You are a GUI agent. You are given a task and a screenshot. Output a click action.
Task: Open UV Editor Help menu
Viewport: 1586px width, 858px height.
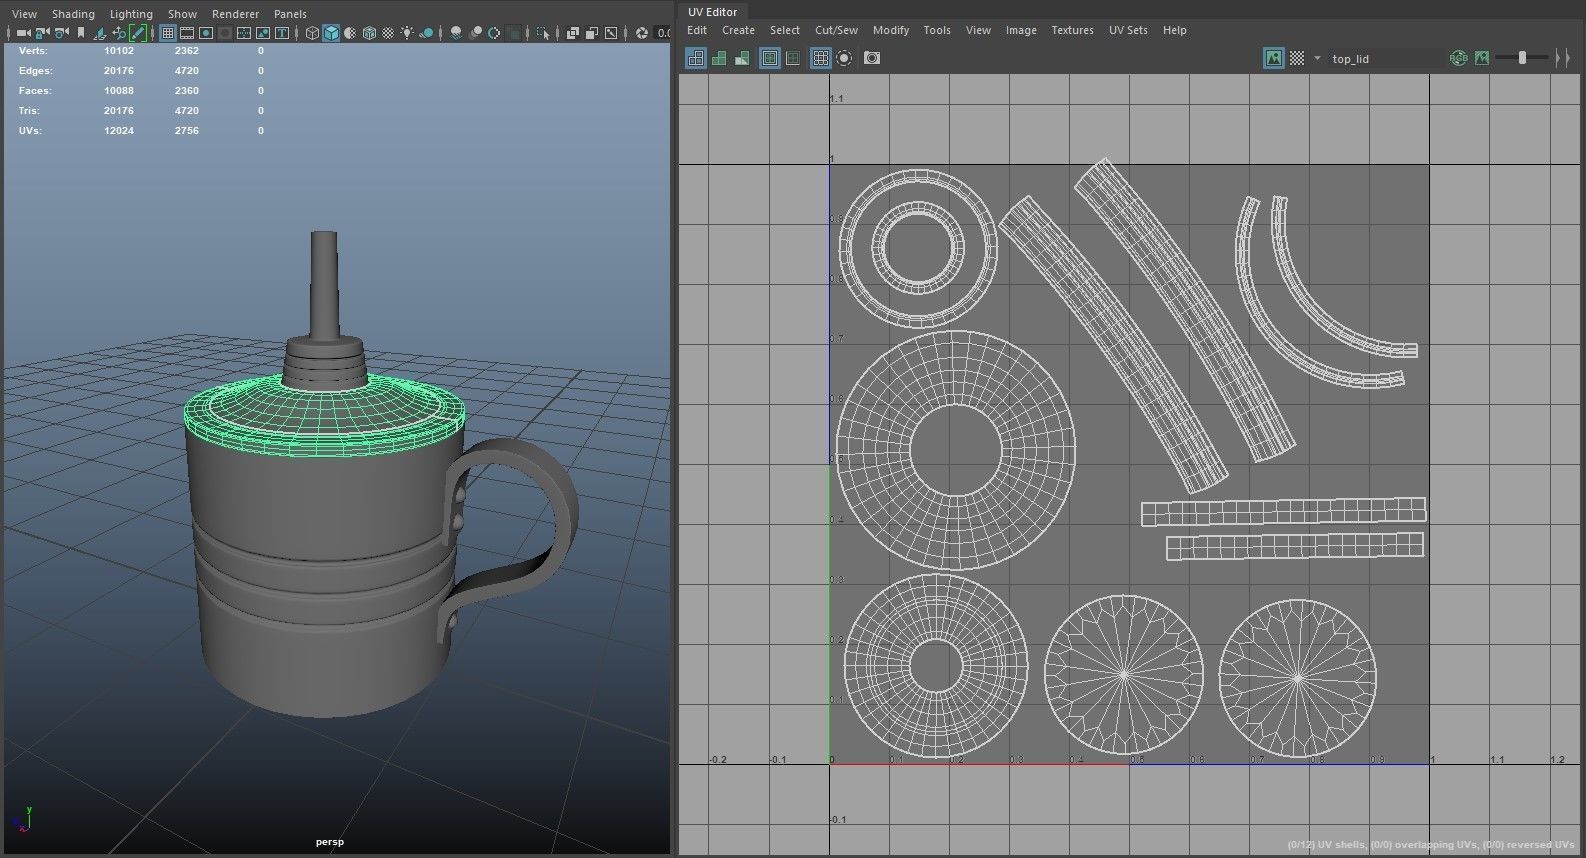click(1174, 30)
